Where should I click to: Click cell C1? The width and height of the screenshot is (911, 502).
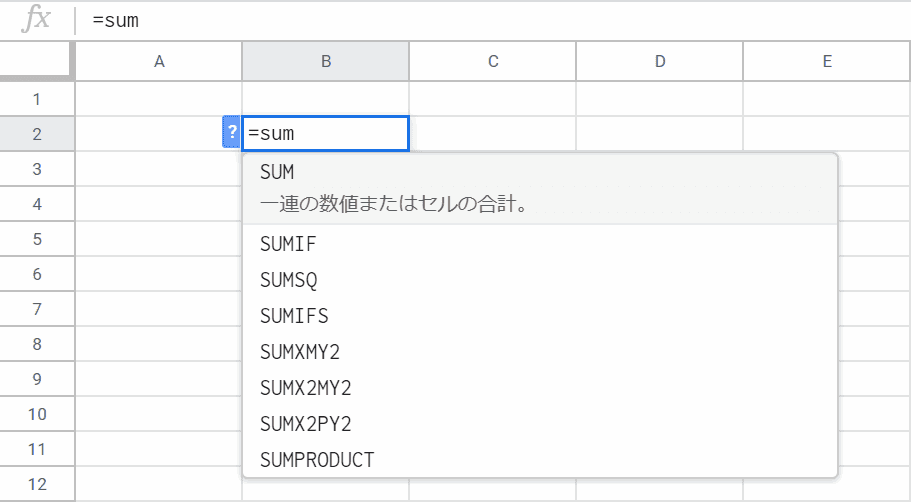click(x=493, y=99)
